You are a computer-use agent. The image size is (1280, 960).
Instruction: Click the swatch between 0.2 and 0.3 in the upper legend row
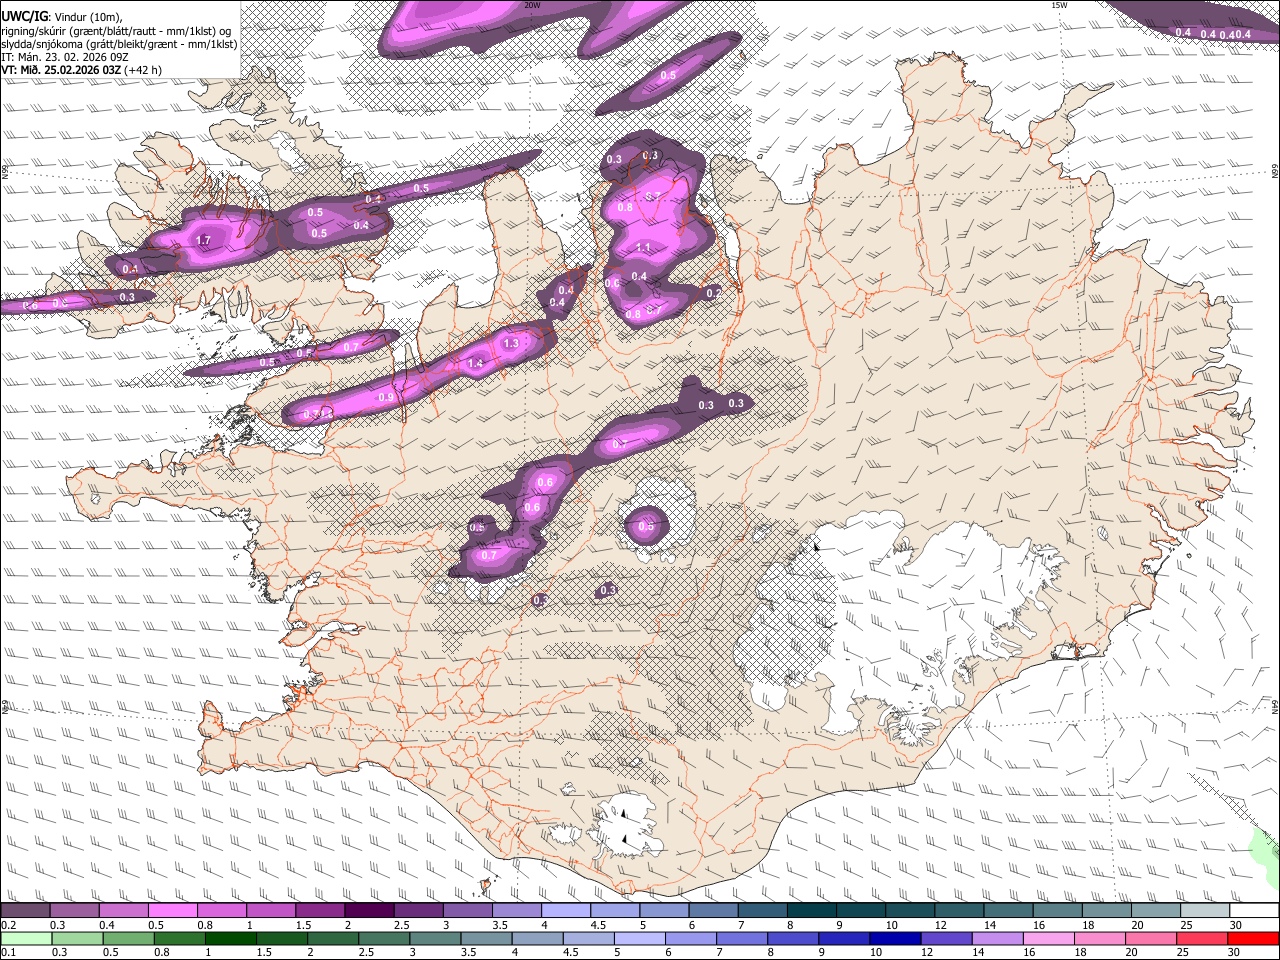coord(25,910)
